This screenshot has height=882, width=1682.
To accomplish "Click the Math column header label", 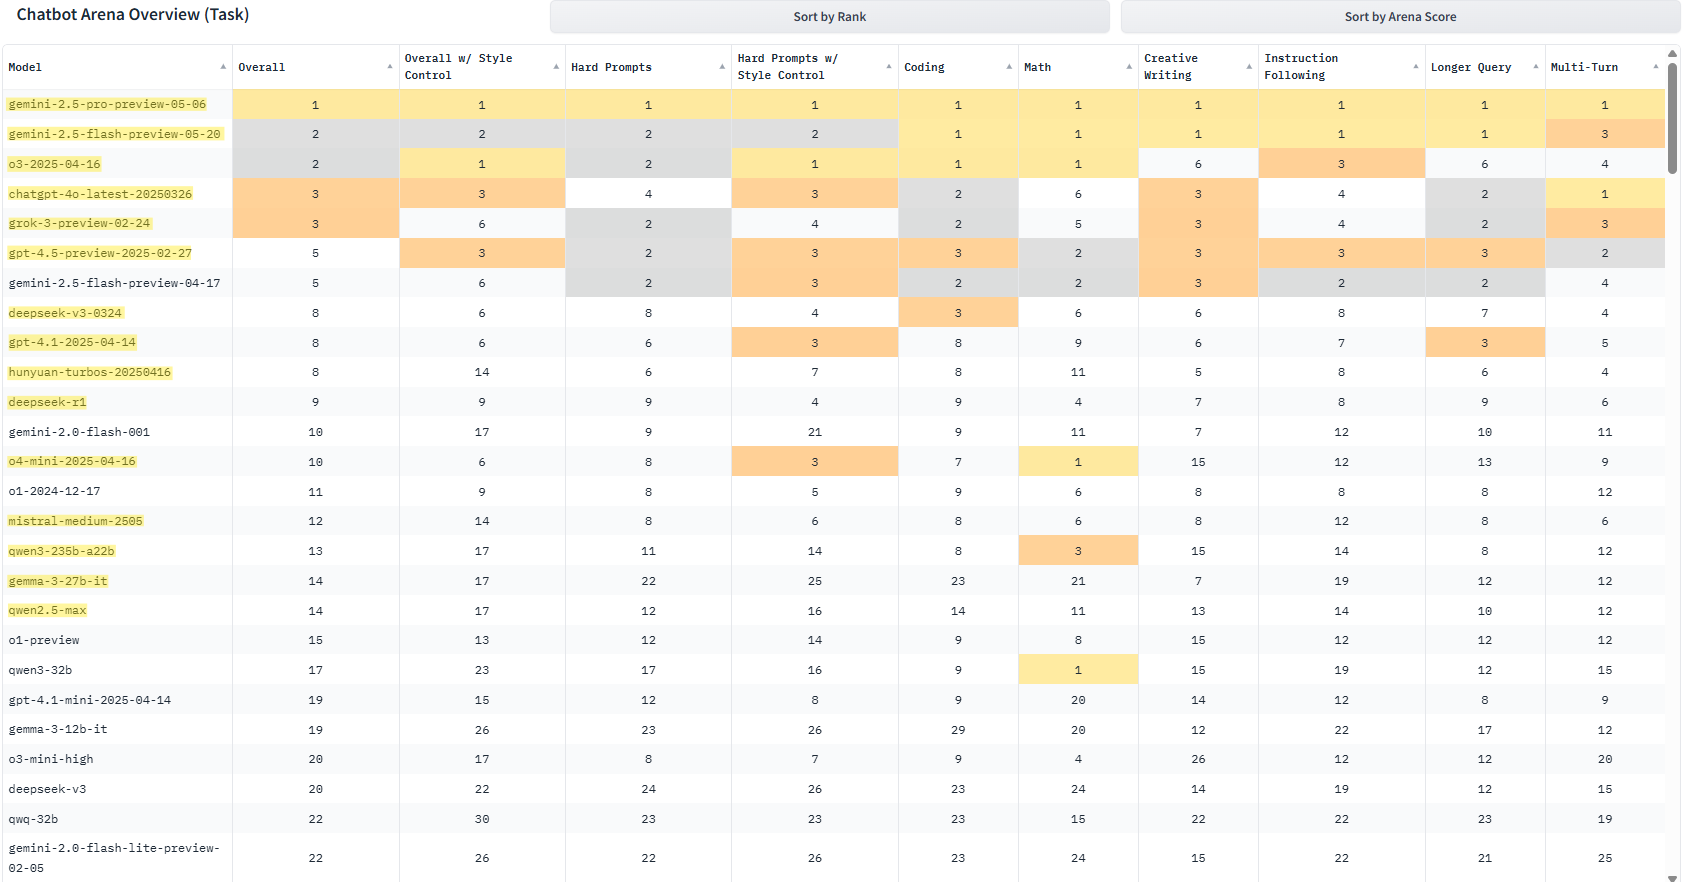I will point(1038,67).
